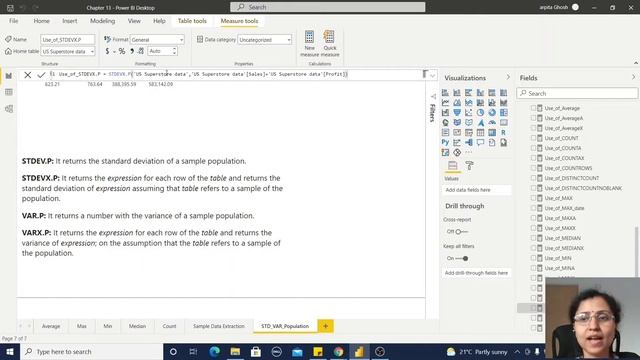The width and height of the screenshot is (640, 360).
Task: Click the Quick measure button
Action: coord(330,43)
